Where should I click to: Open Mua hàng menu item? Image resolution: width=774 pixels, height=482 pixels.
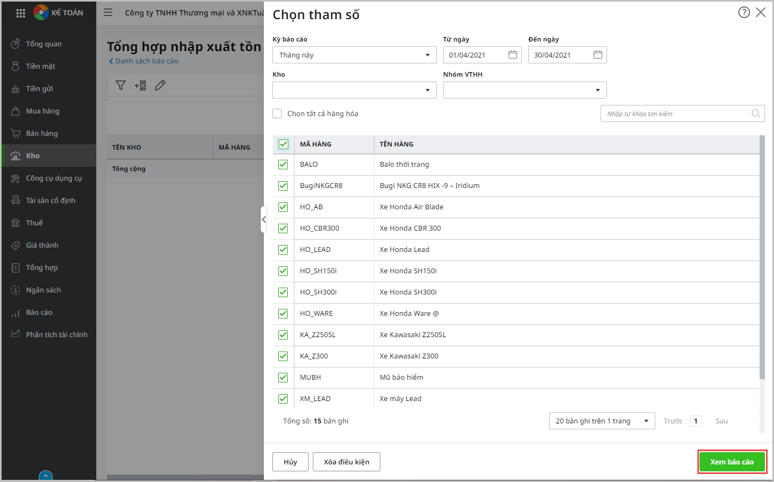48,111
